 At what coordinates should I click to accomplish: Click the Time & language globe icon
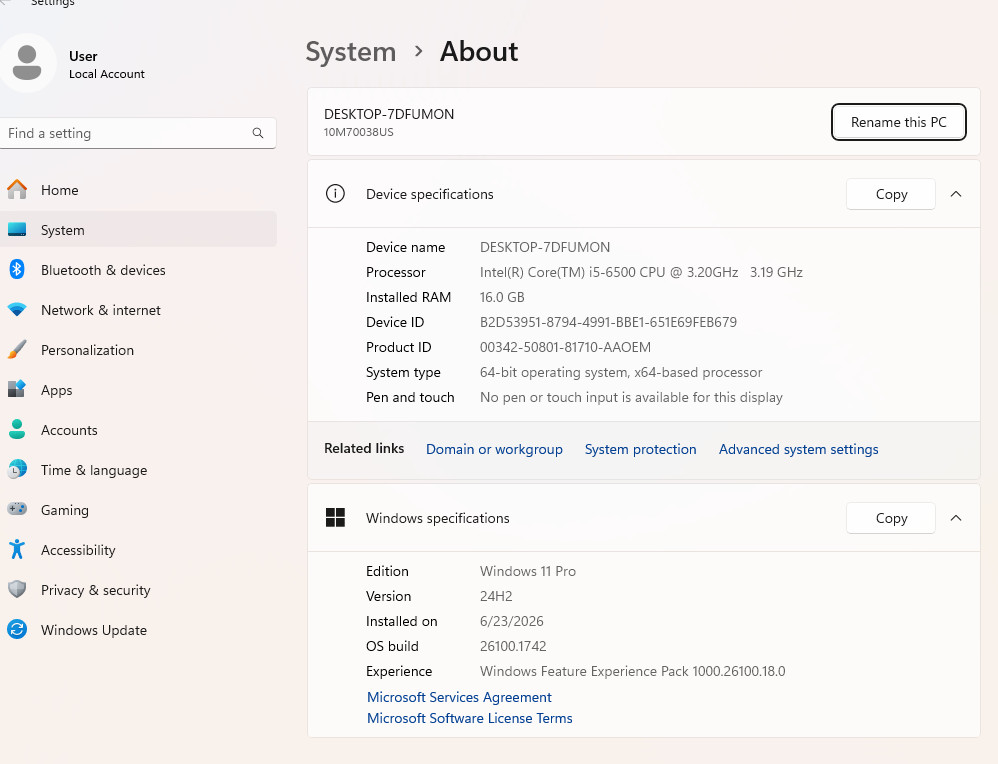pos(17,470)
